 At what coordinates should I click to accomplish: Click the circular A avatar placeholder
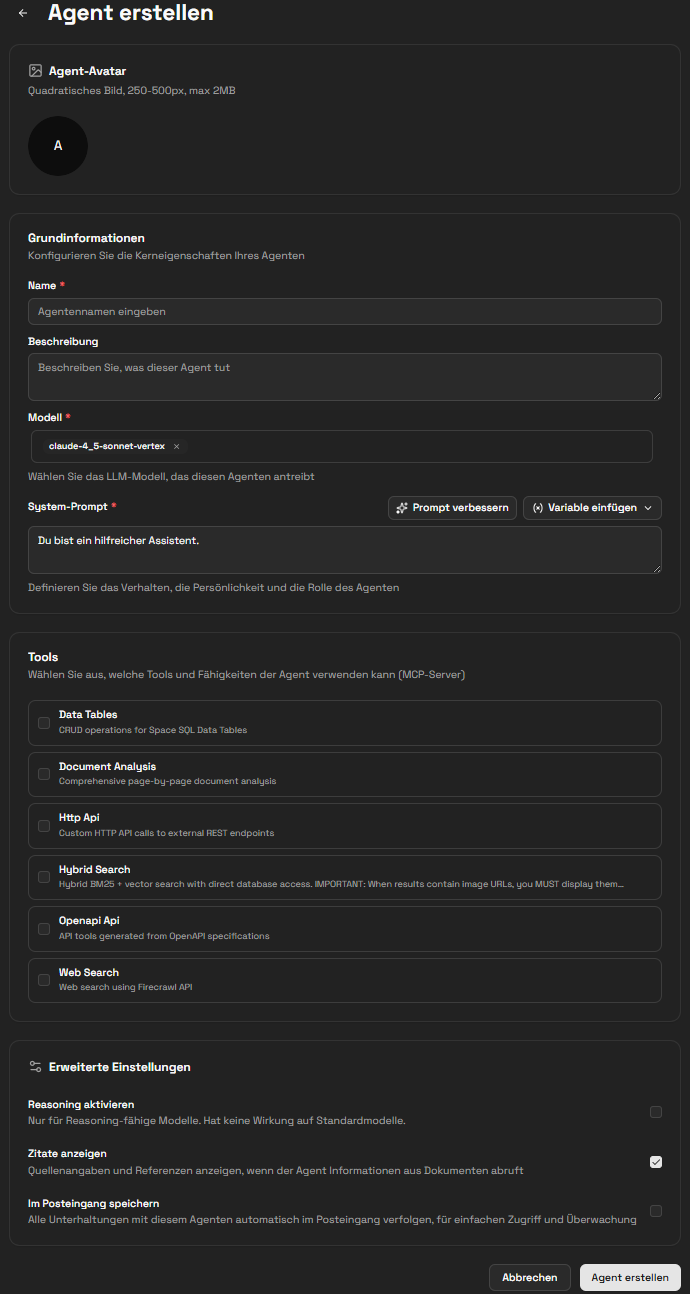click(57, 145)
